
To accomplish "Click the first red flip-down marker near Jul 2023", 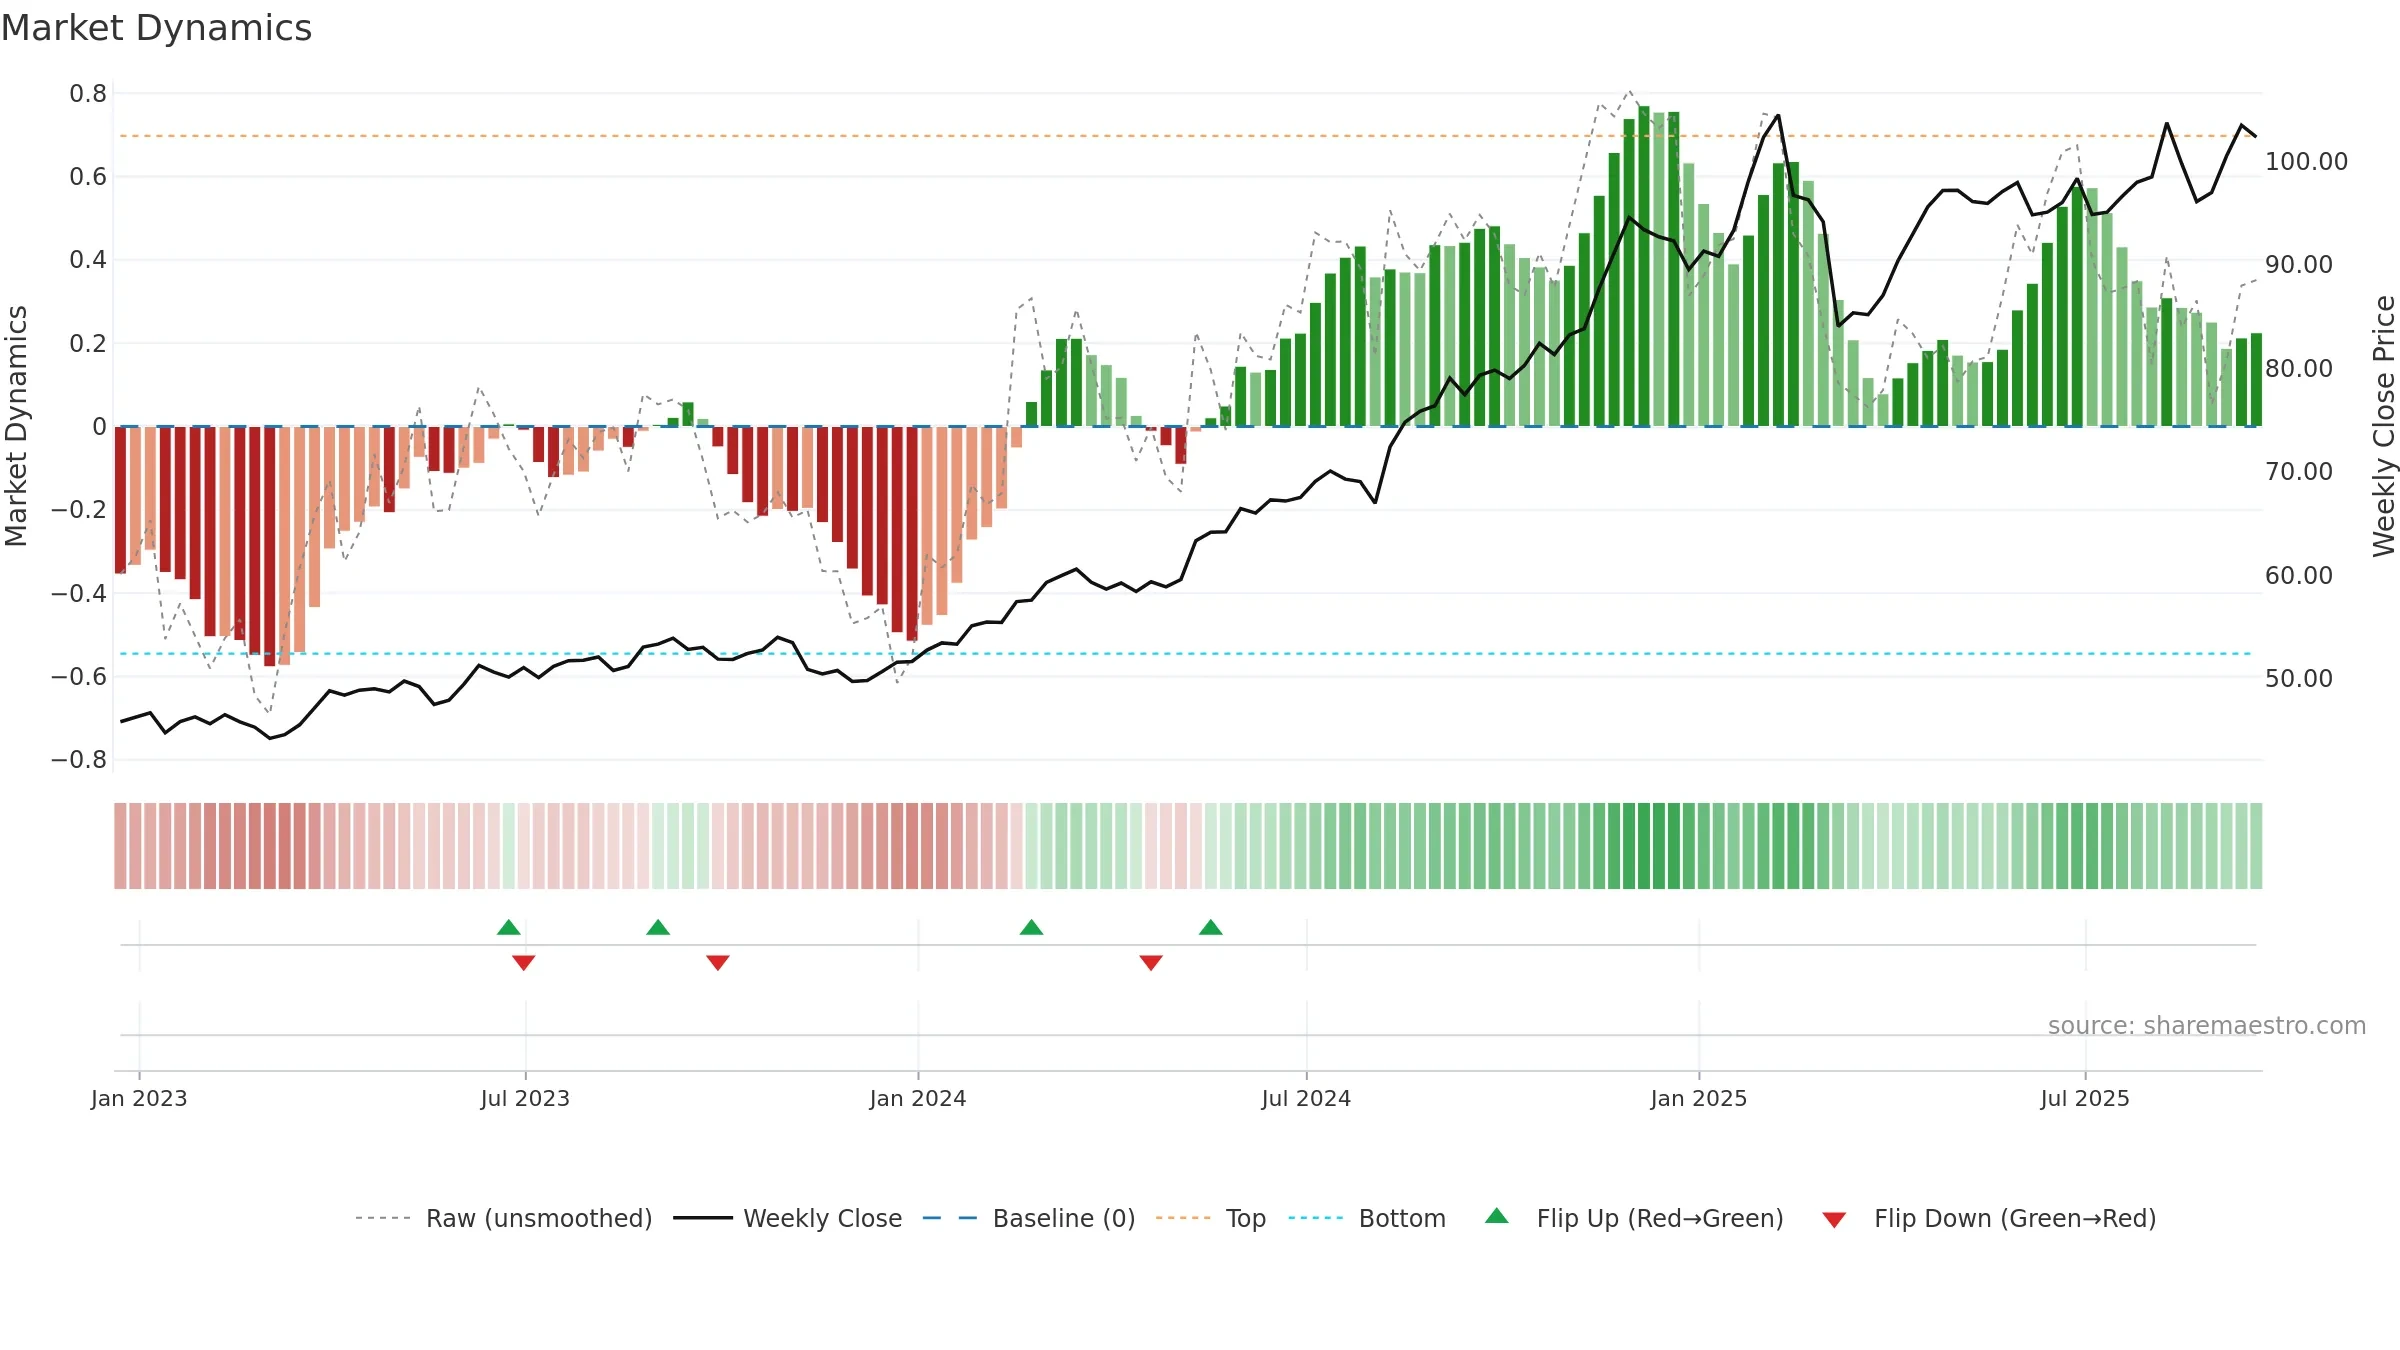I will coord(524,962).
